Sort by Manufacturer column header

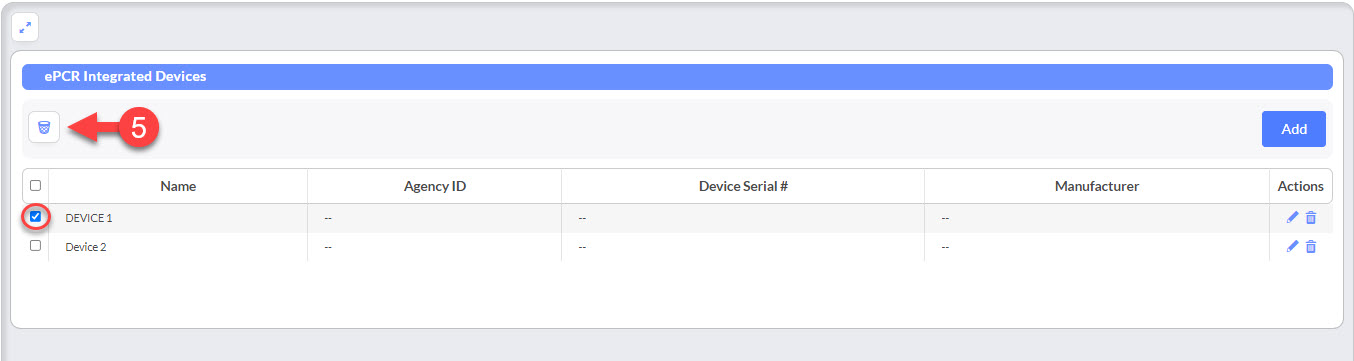[x=1097, y=186]
